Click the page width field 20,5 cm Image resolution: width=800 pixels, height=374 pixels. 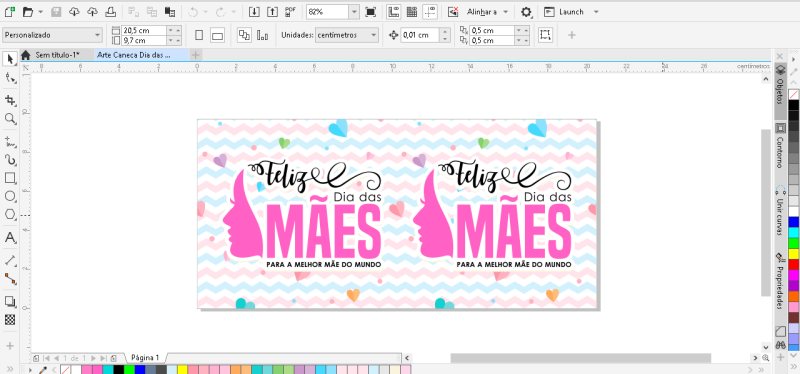[x=144, y=31]
